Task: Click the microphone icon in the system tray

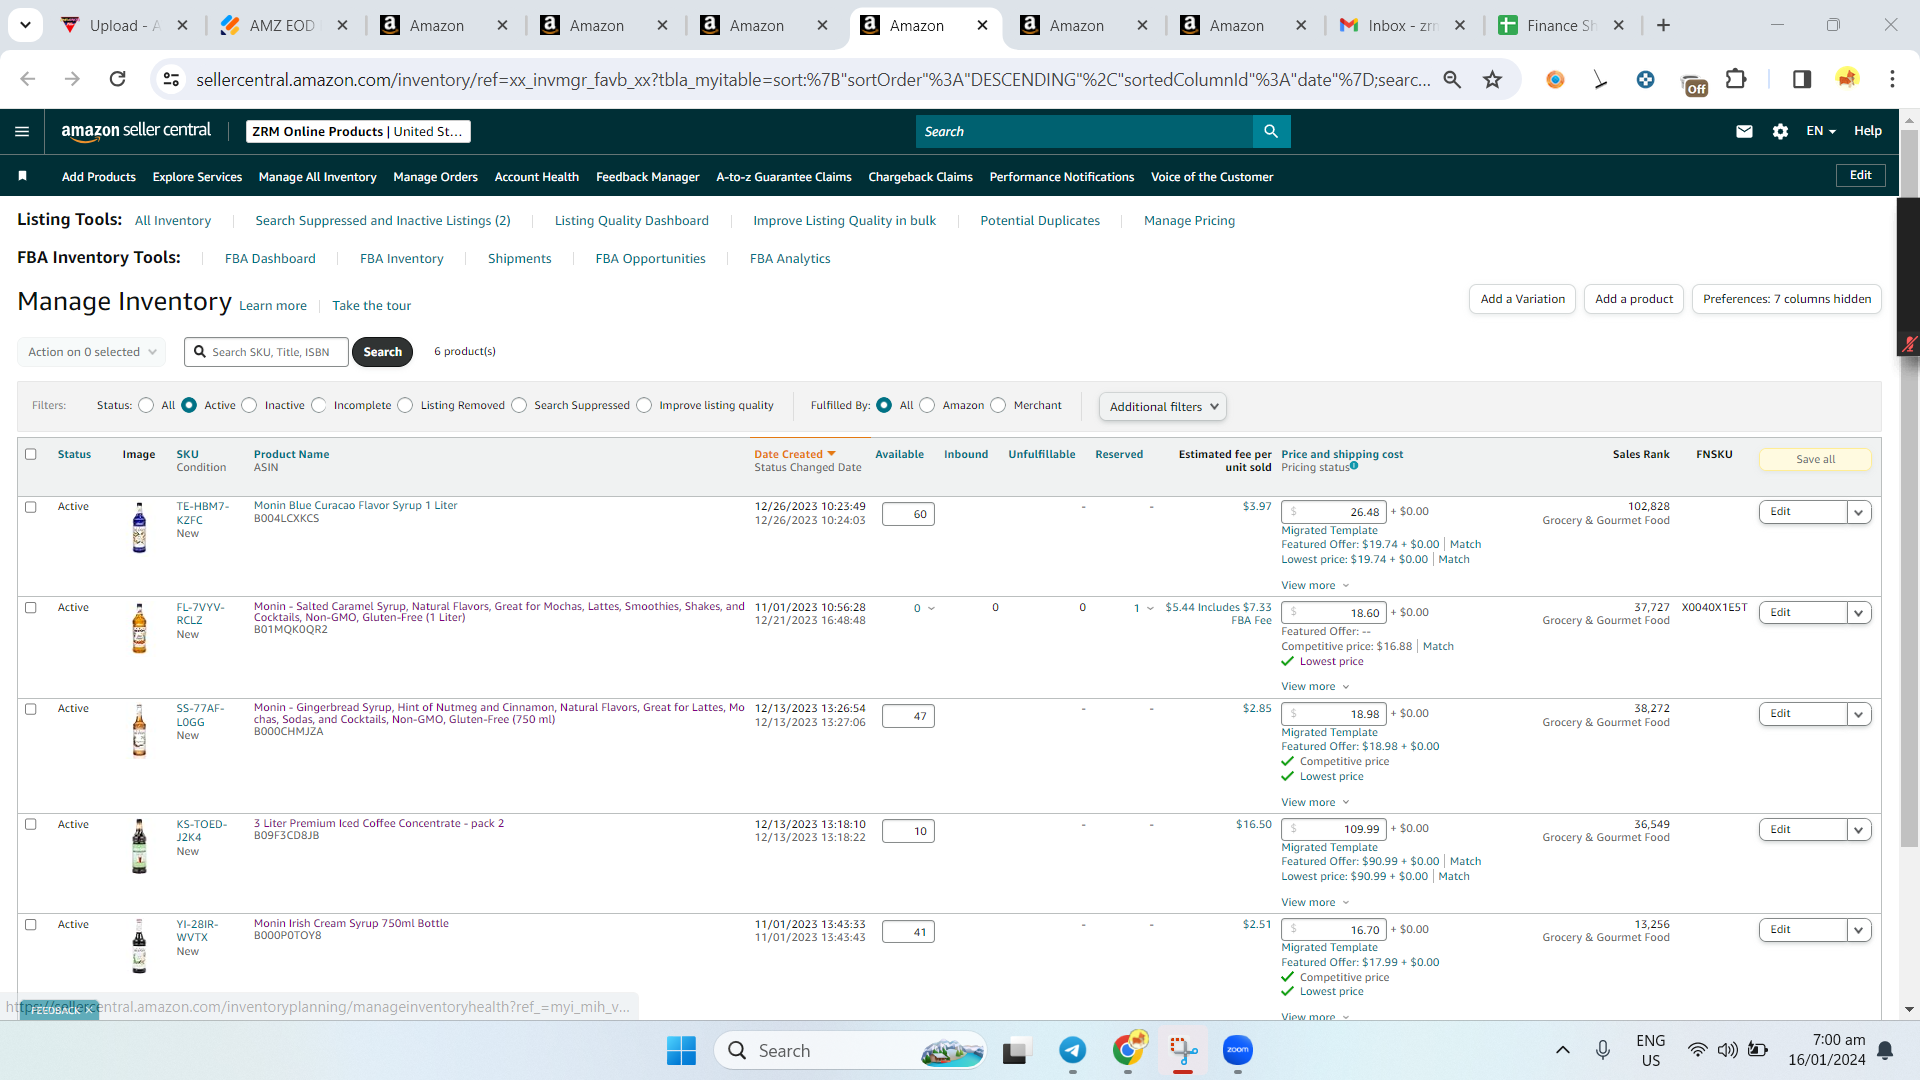Action: click(x=1603, y=1050)
